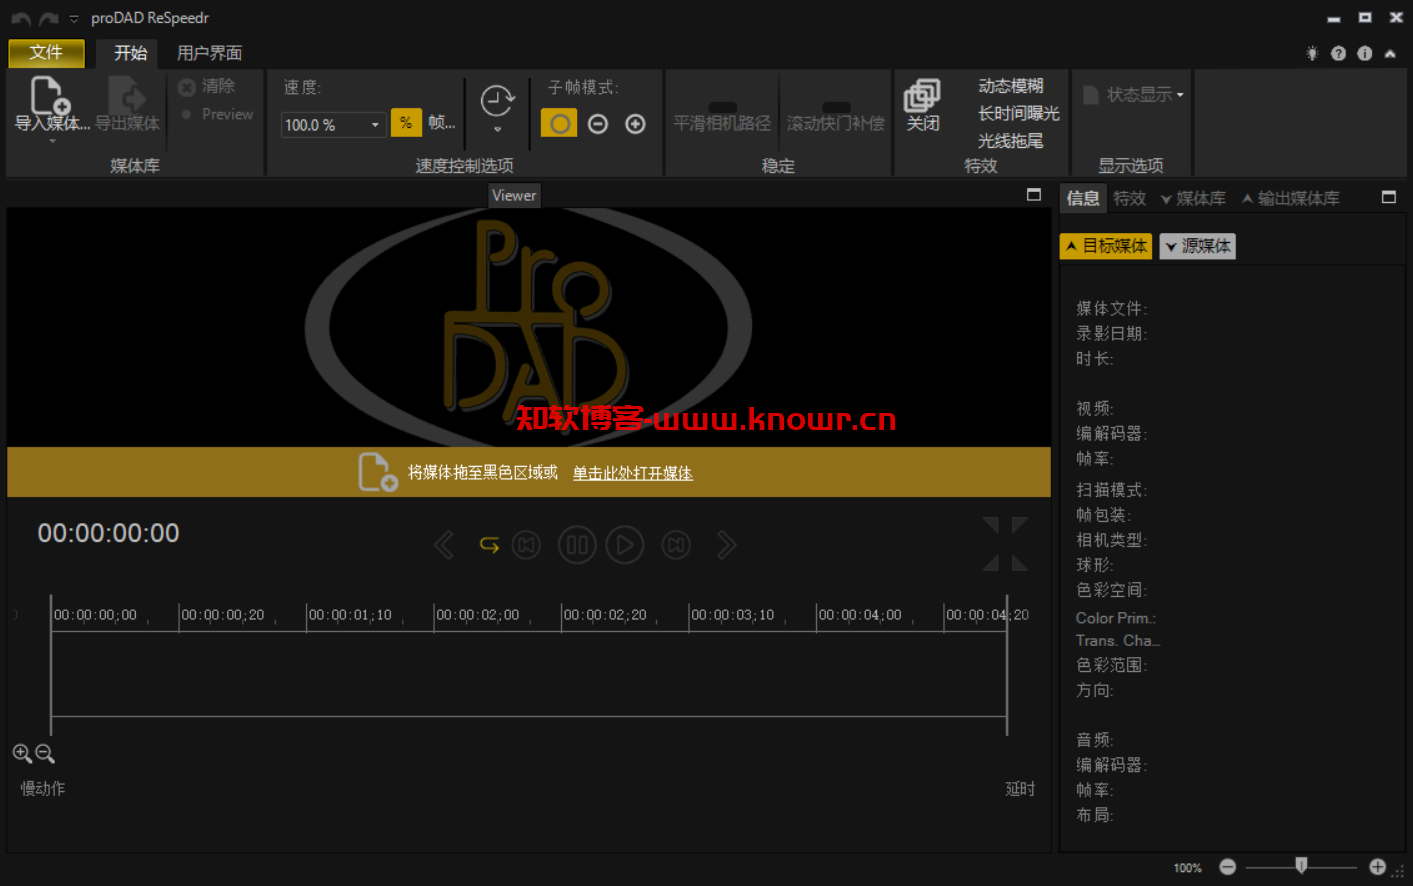The image size is (1413, 886).
Task: Select the percent (%) speed unit
Action: (x=406, y=123)
